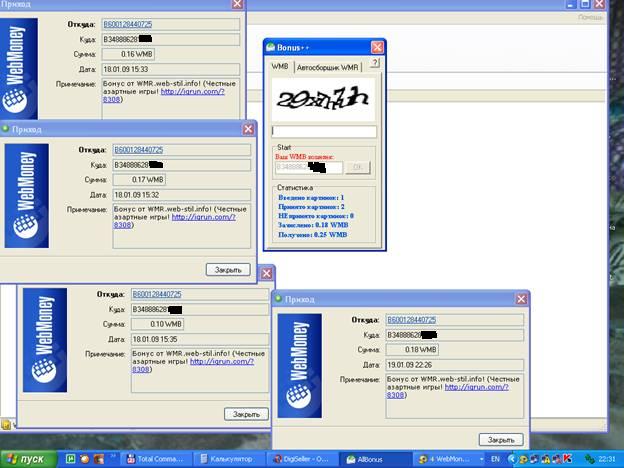Click the greyed OK button beside the wallet
The height and width of the screenshot is (468, 624).
(357, 168)
